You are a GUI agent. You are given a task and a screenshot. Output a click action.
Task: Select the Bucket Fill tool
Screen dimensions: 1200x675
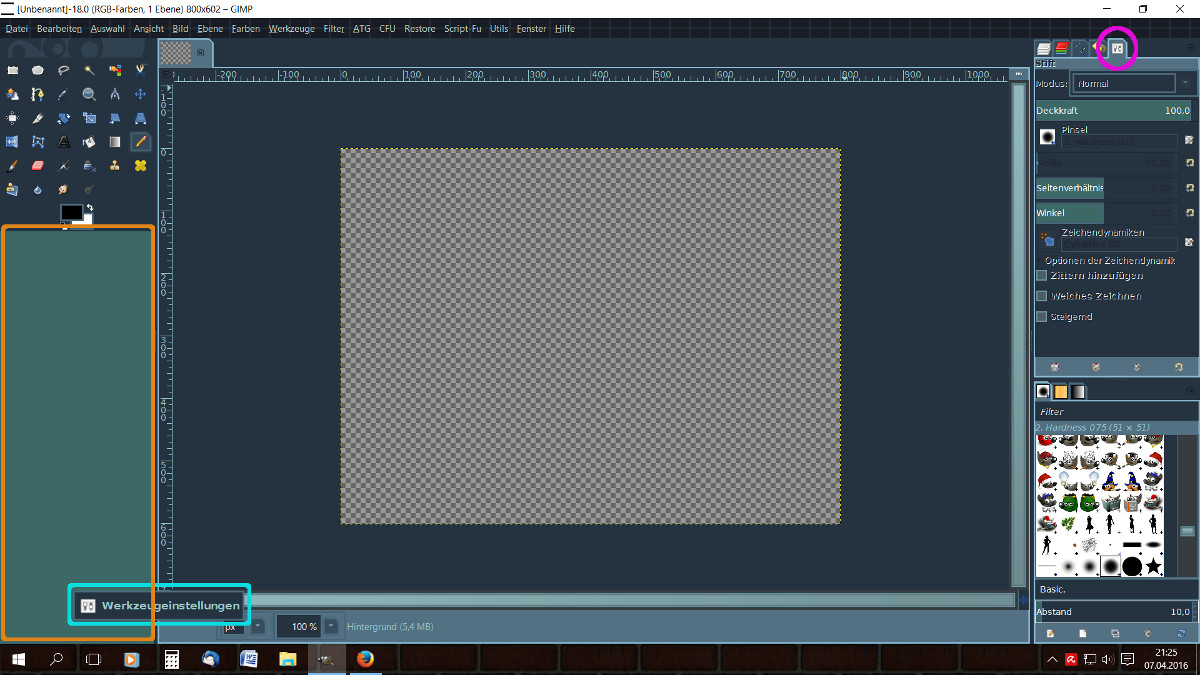tap(89, 142)
